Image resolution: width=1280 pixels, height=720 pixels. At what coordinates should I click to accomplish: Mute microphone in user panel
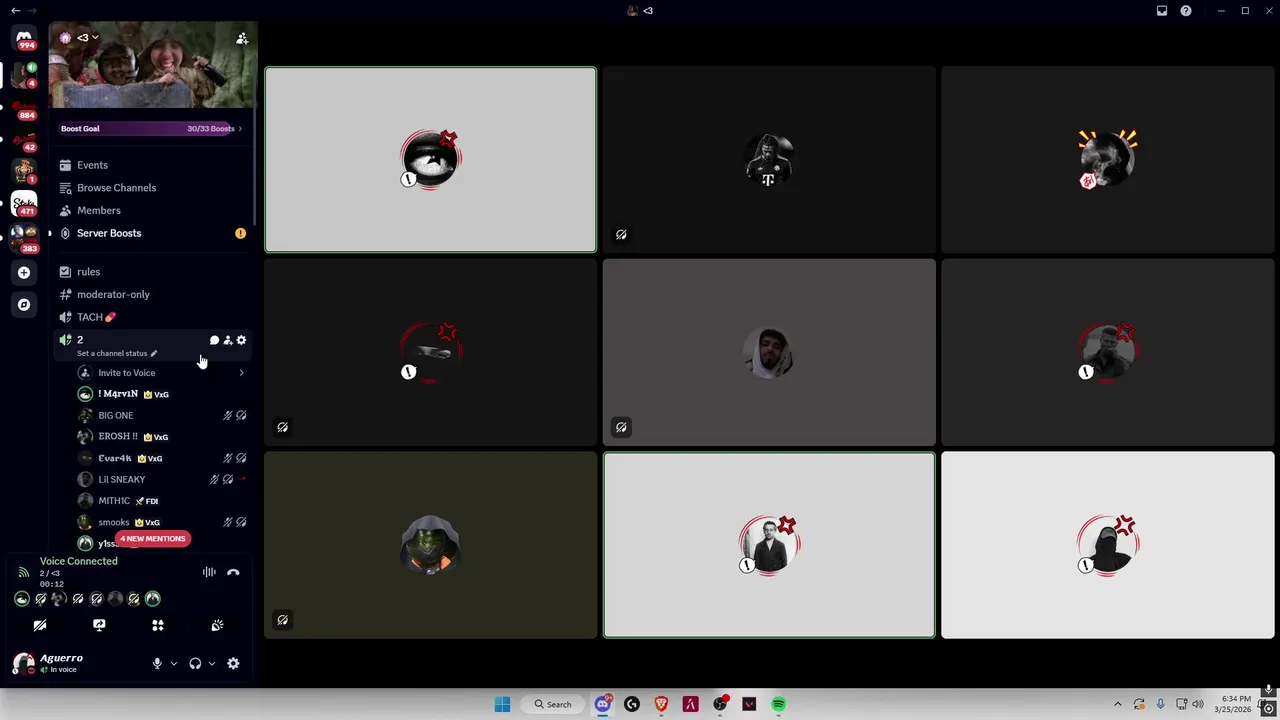(x=157, y=664)
